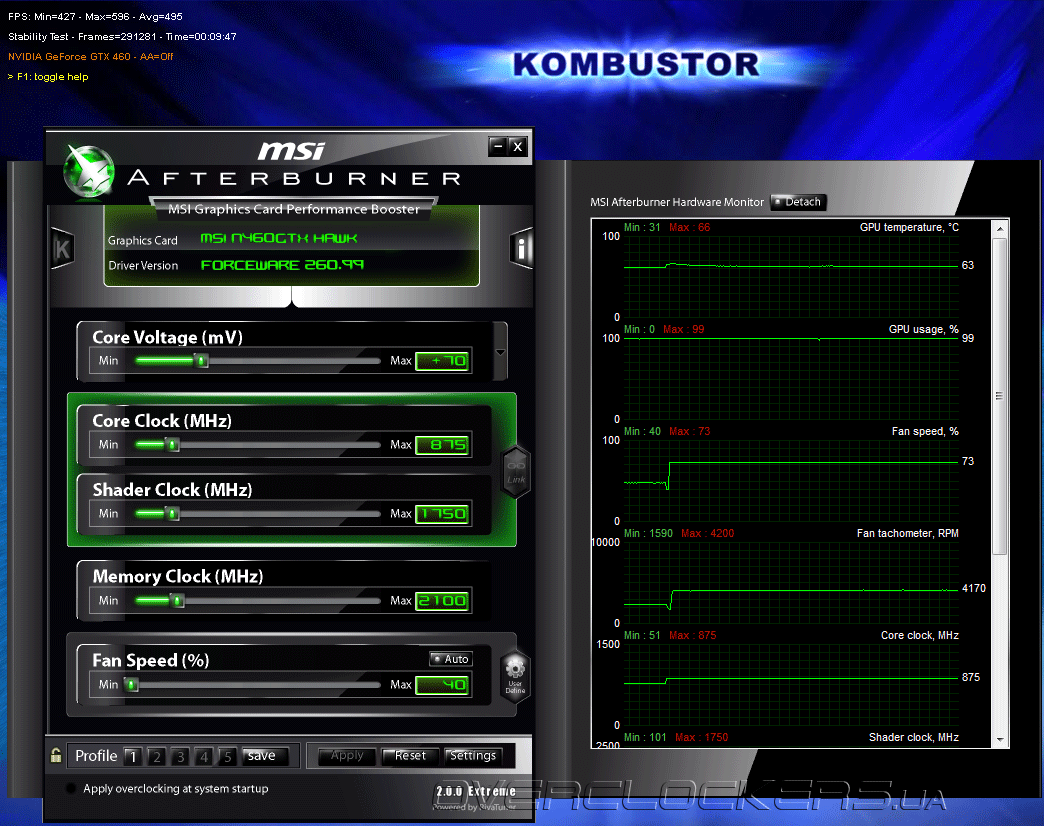
Task: Save the current profile
Action: click(264, 756)
